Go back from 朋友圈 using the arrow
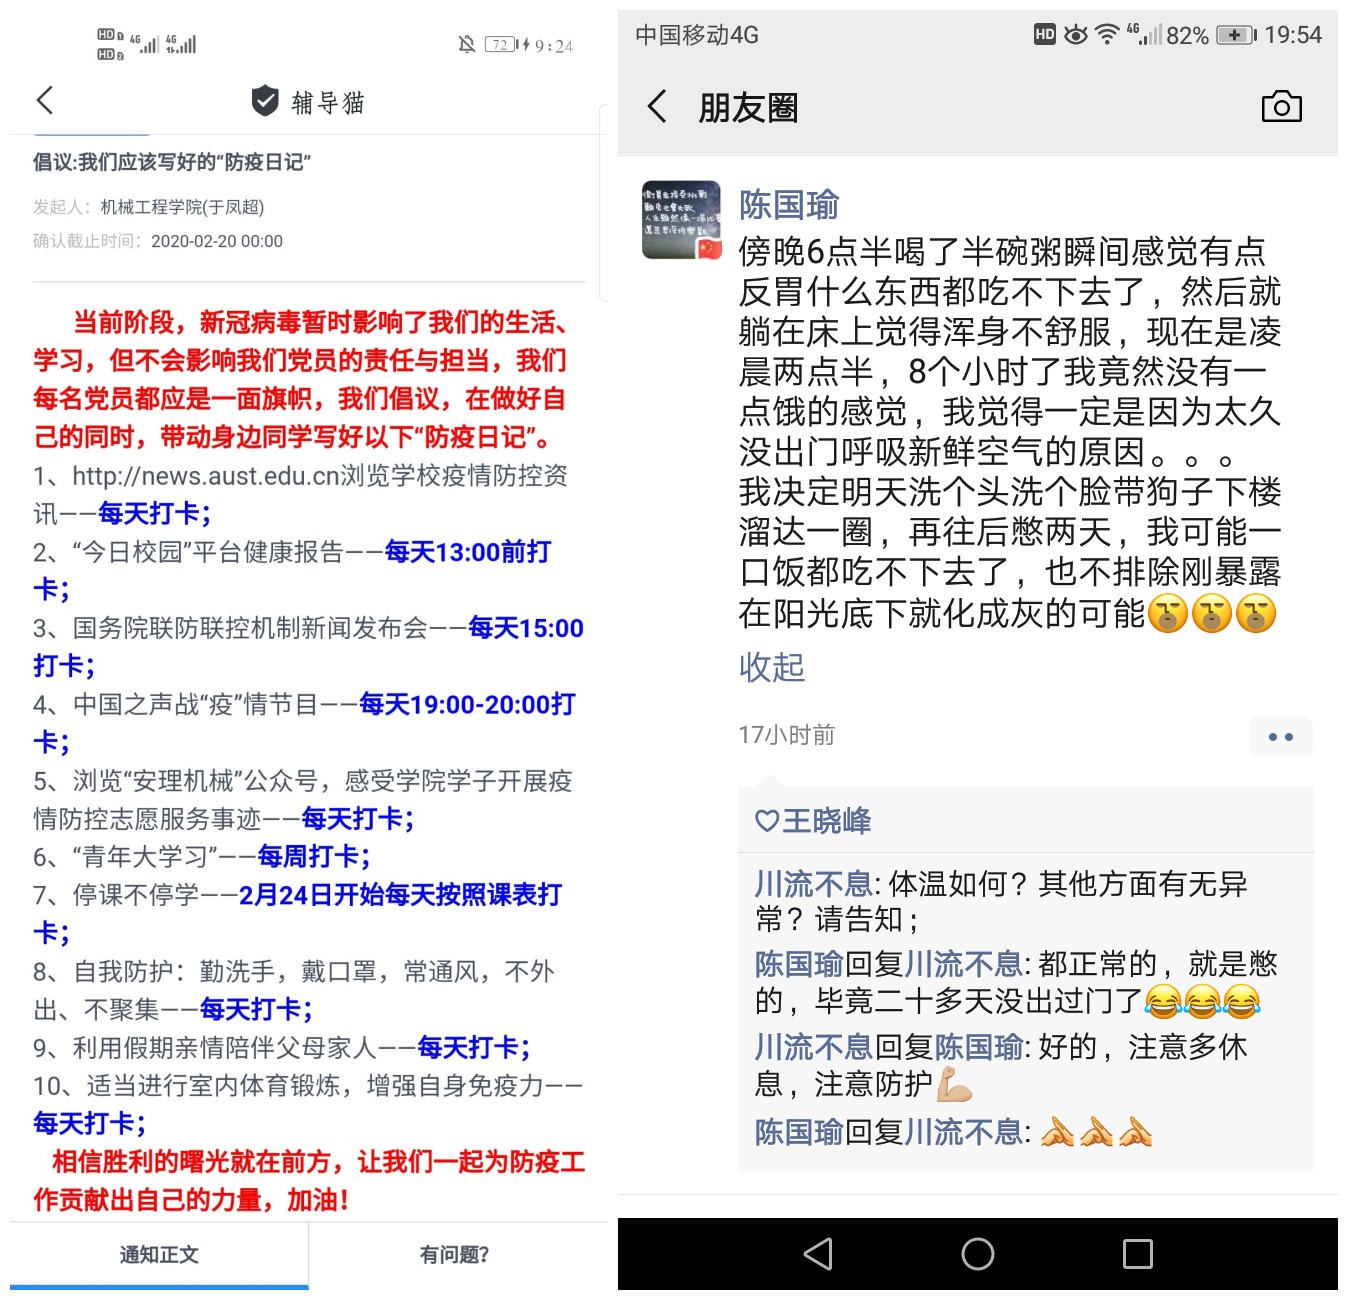 click(x=657, y=106)
